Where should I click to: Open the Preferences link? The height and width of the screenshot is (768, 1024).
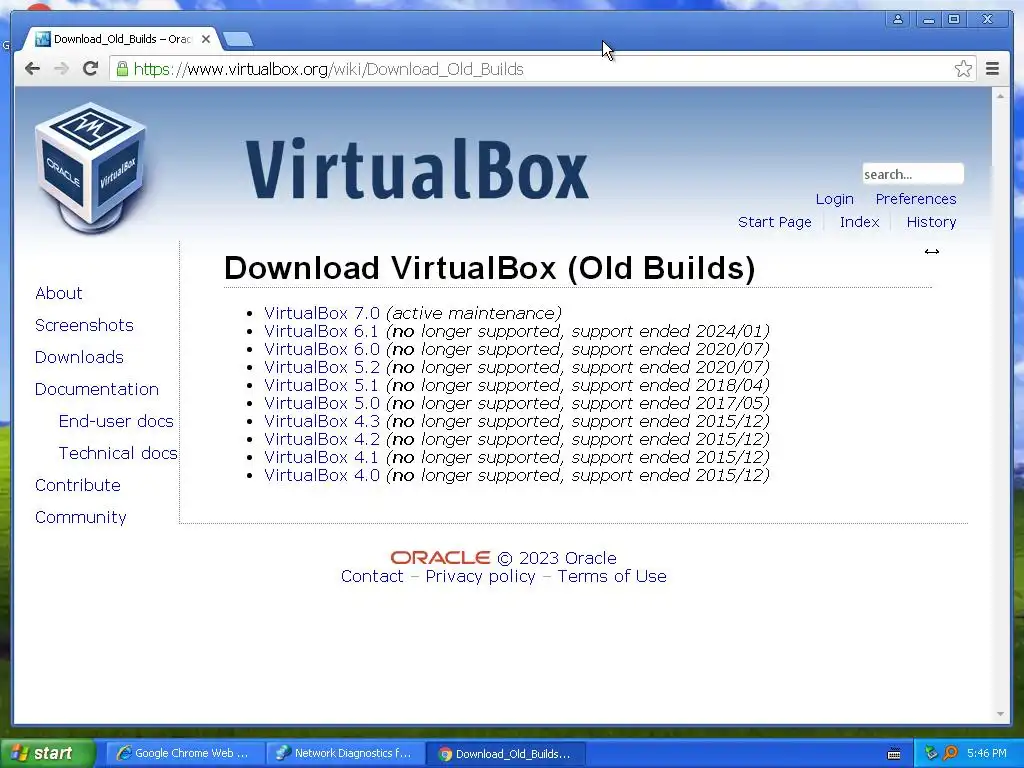(916, 199)
